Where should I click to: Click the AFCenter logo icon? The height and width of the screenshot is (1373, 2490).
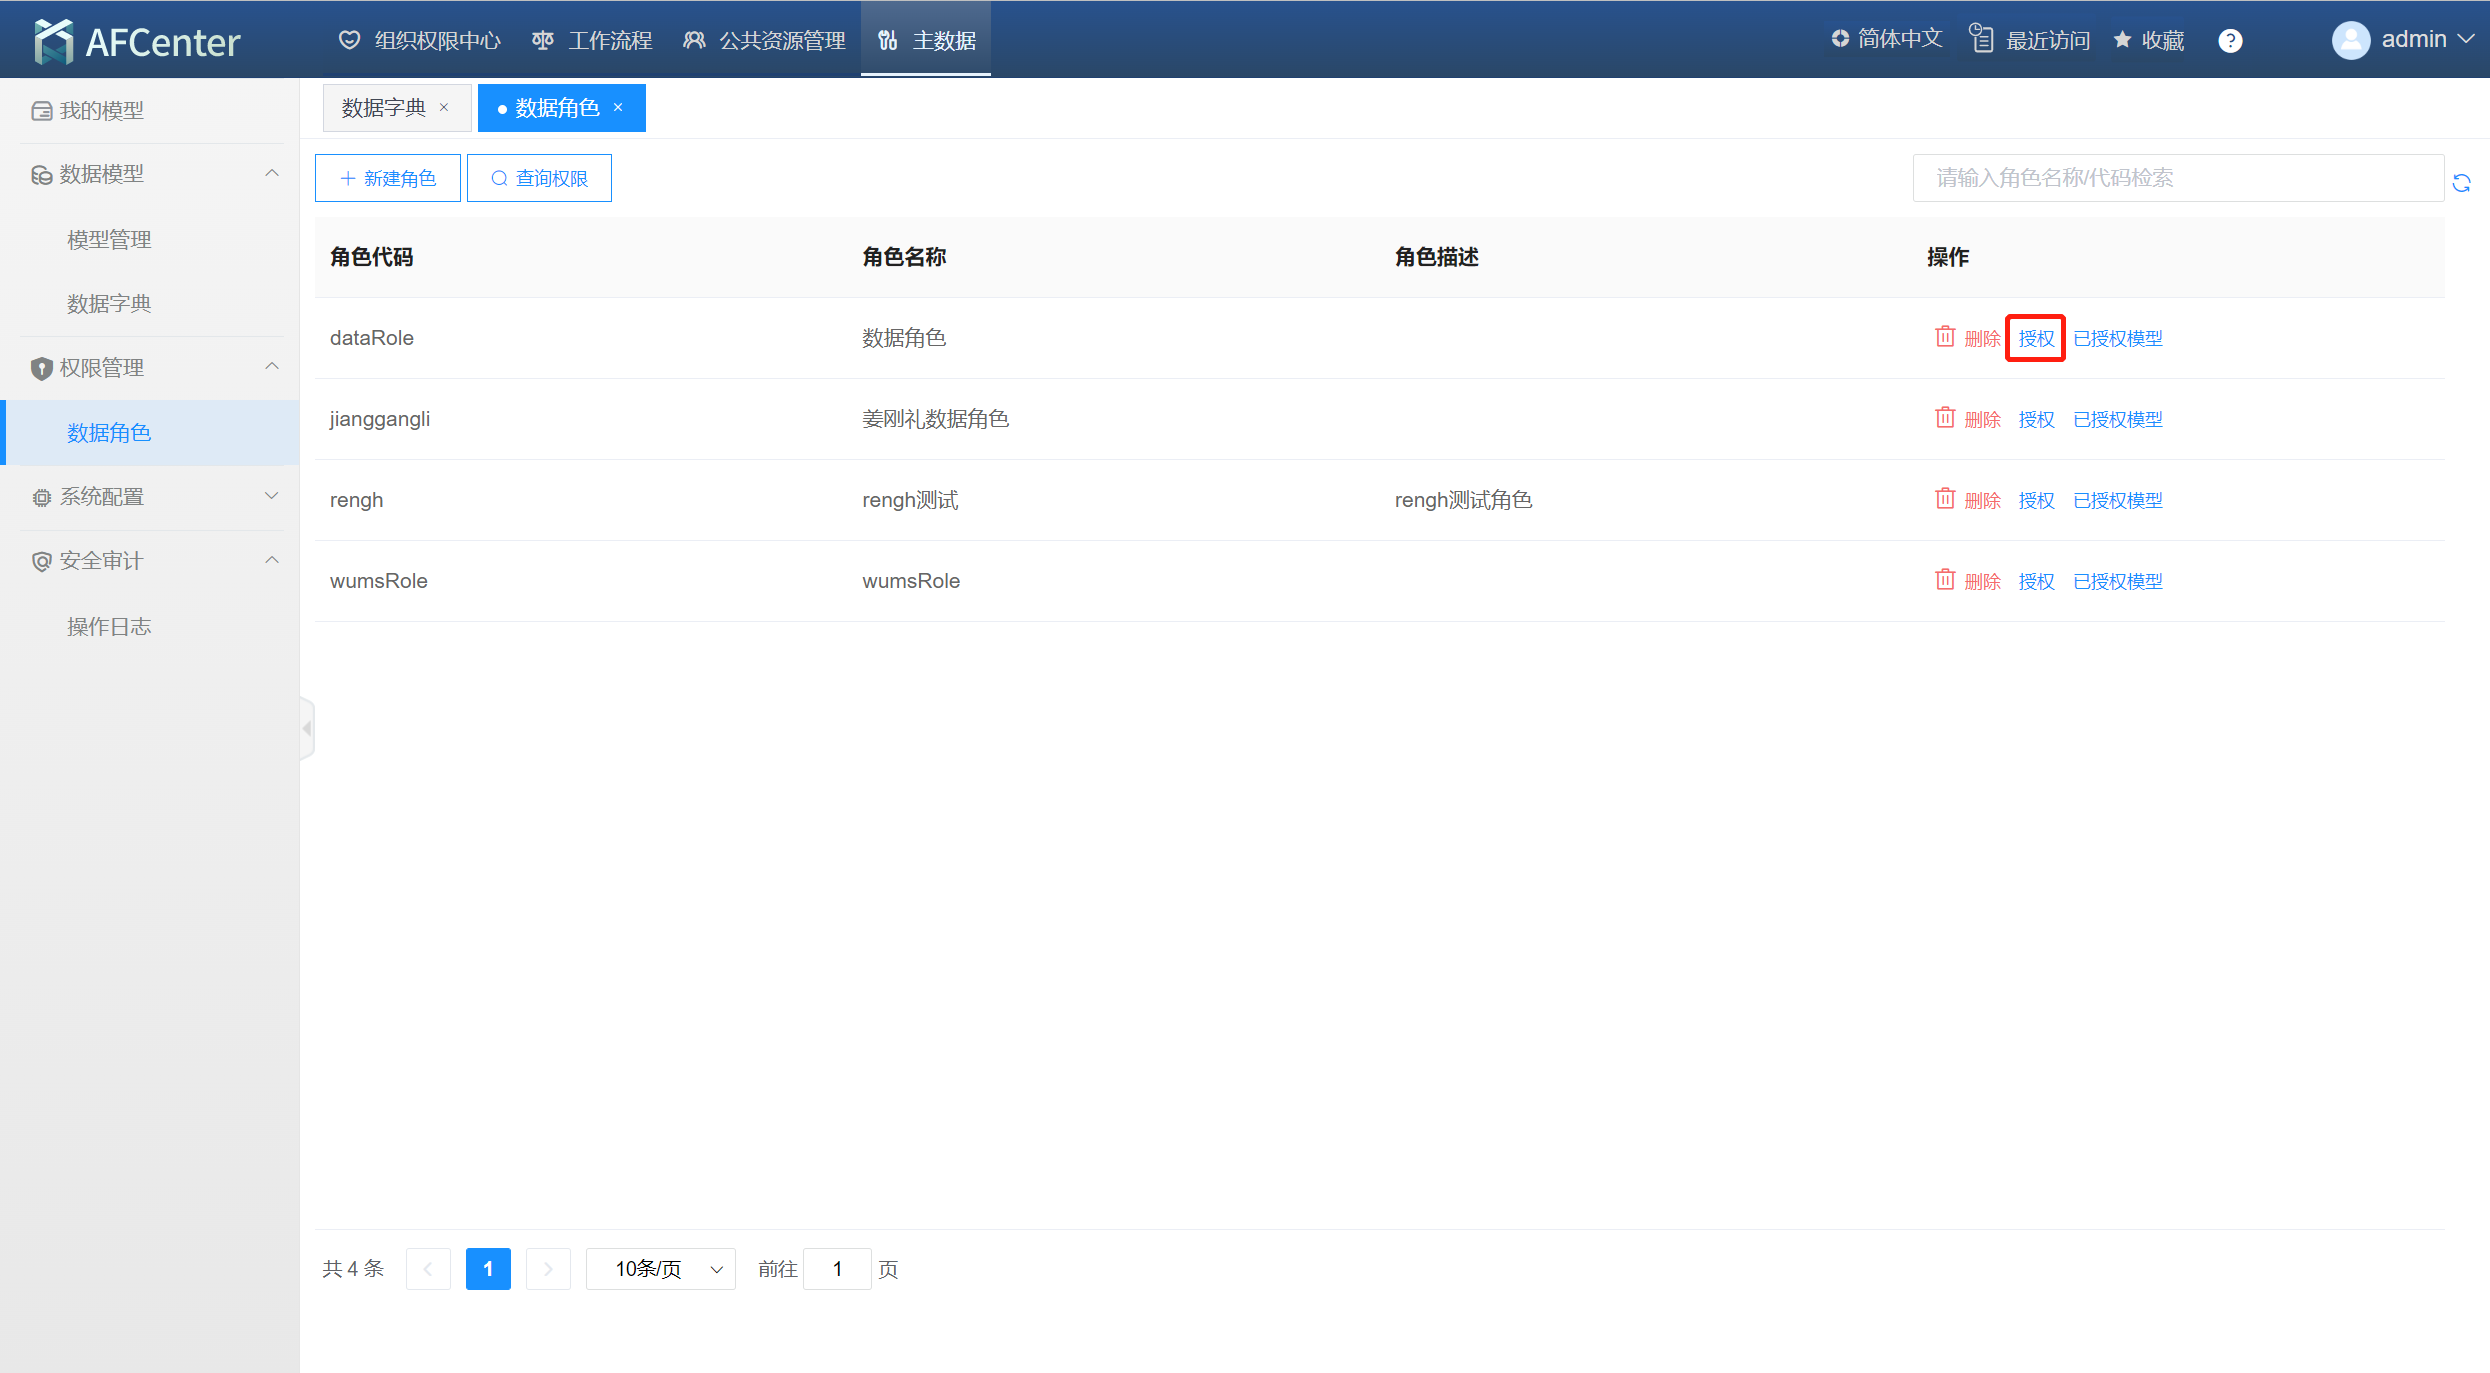(x=53, y=41)
